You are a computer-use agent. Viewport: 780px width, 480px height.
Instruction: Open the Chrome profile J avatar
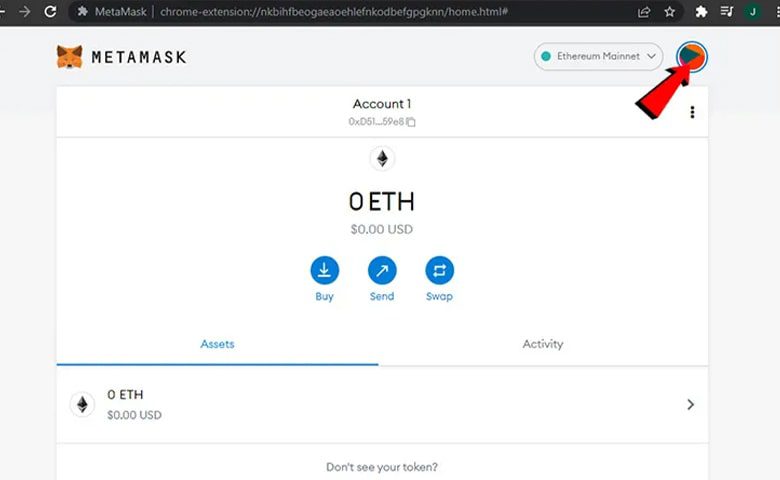(753, 12)
